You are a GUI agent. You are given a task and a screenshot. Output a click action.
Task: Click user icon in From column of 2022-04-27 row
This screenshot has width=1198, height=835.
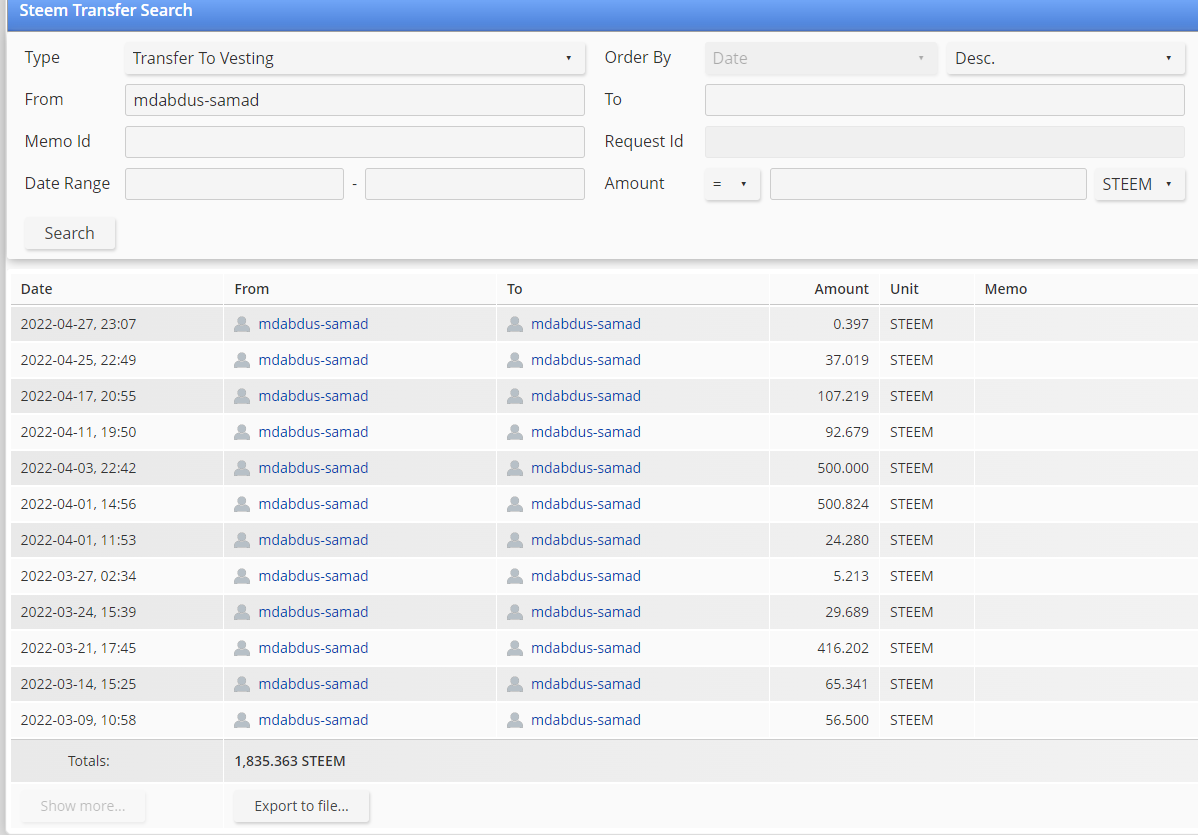click(x=241, y=324)
